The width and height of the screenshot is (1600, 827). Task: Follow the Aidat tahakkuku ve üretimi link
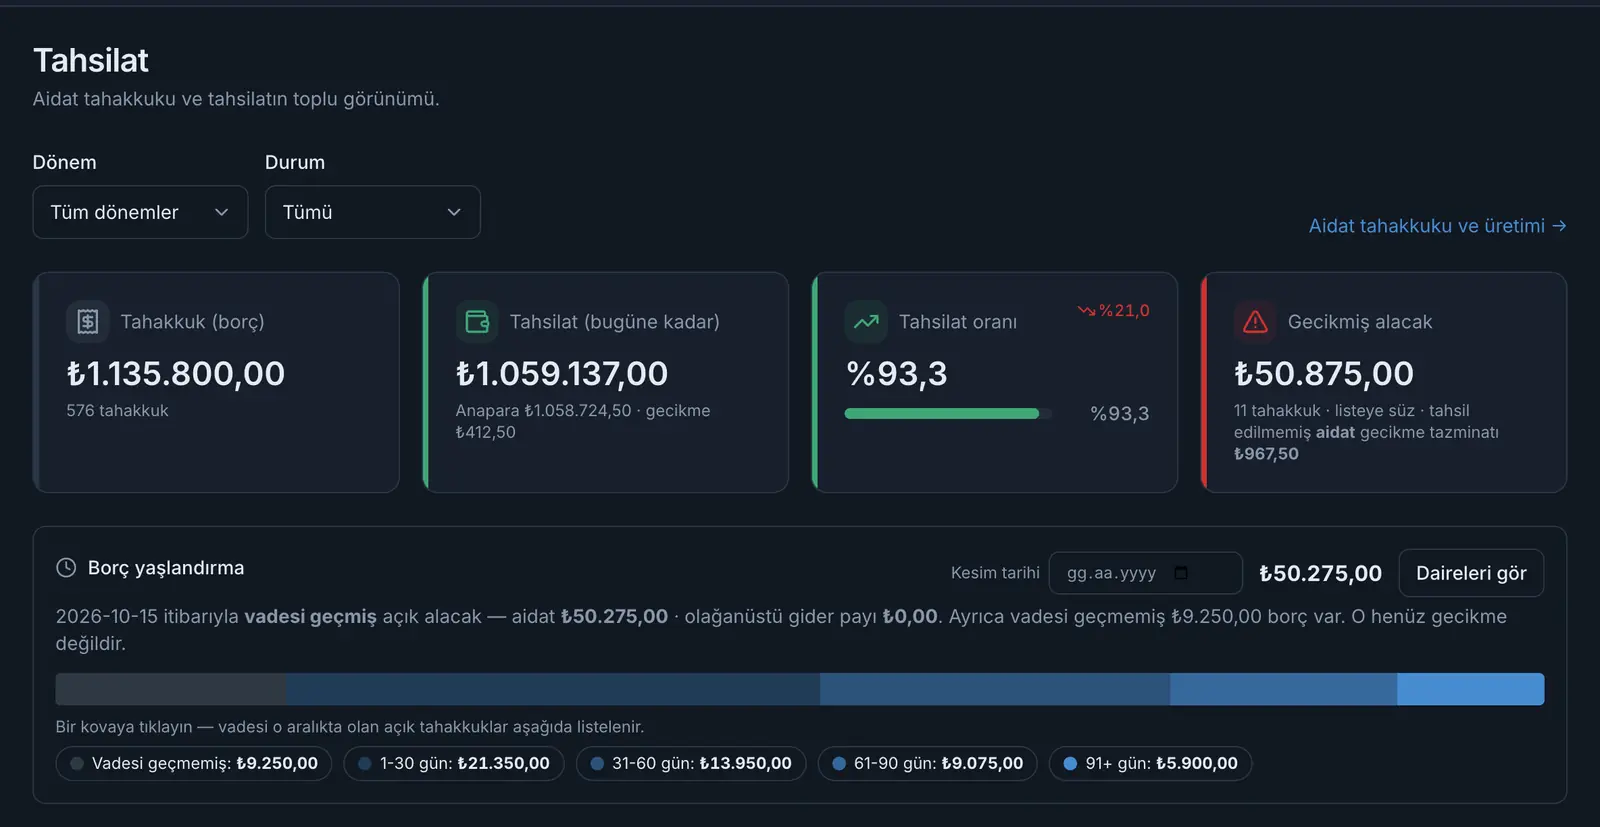click(1437, 226)
